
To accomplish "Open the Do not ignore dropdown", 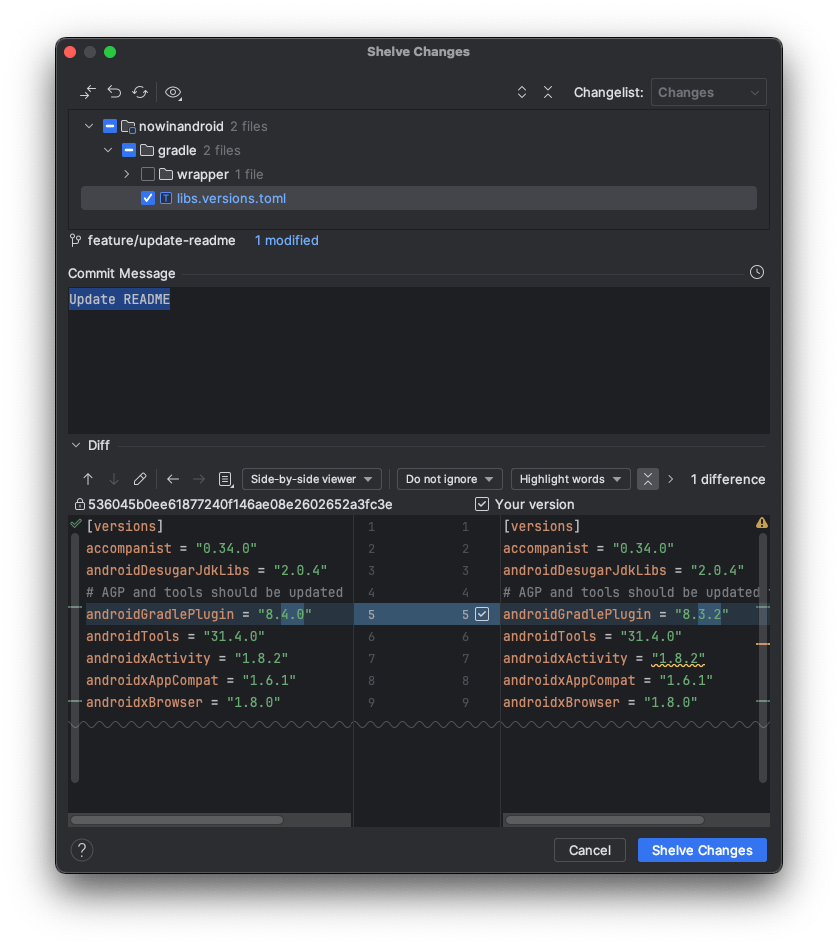I will click(449, 479).
